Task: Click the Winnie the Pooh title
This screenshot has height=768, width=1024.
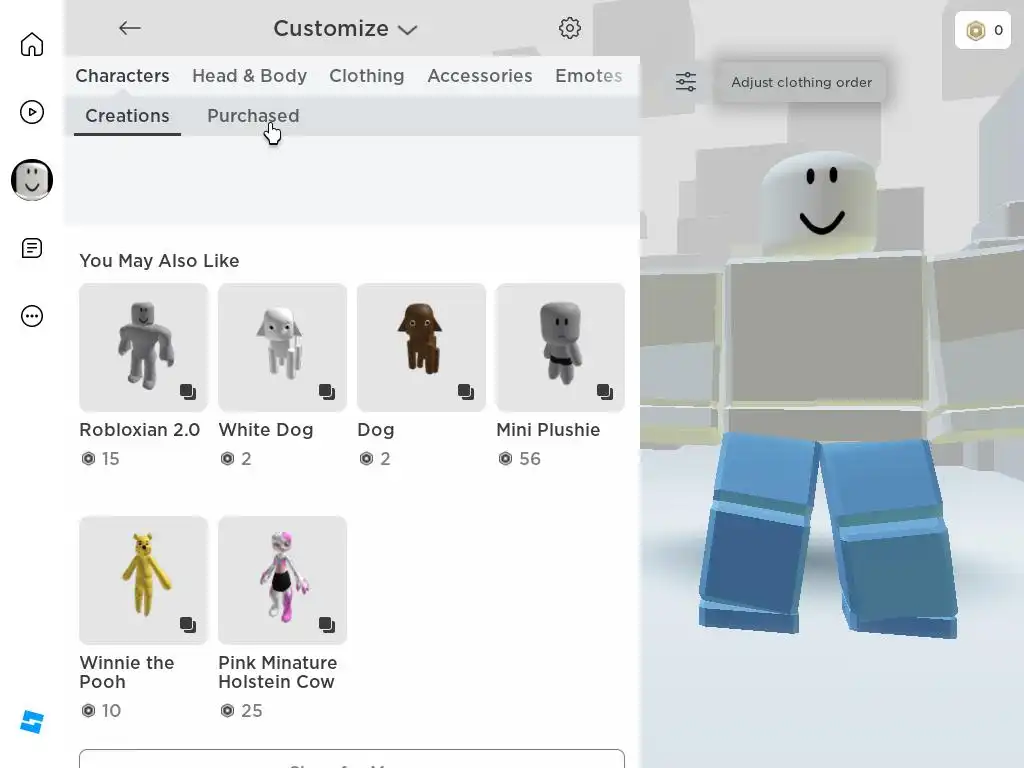Action: point(127,672)
